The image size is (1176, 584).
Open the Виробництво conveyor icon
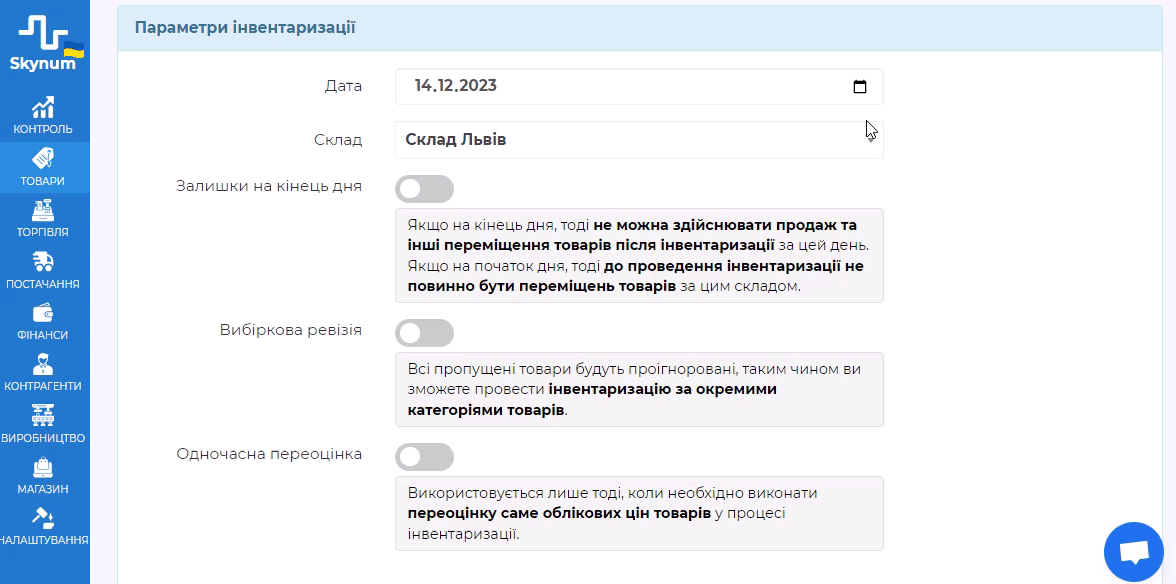[x=43, y=416]
